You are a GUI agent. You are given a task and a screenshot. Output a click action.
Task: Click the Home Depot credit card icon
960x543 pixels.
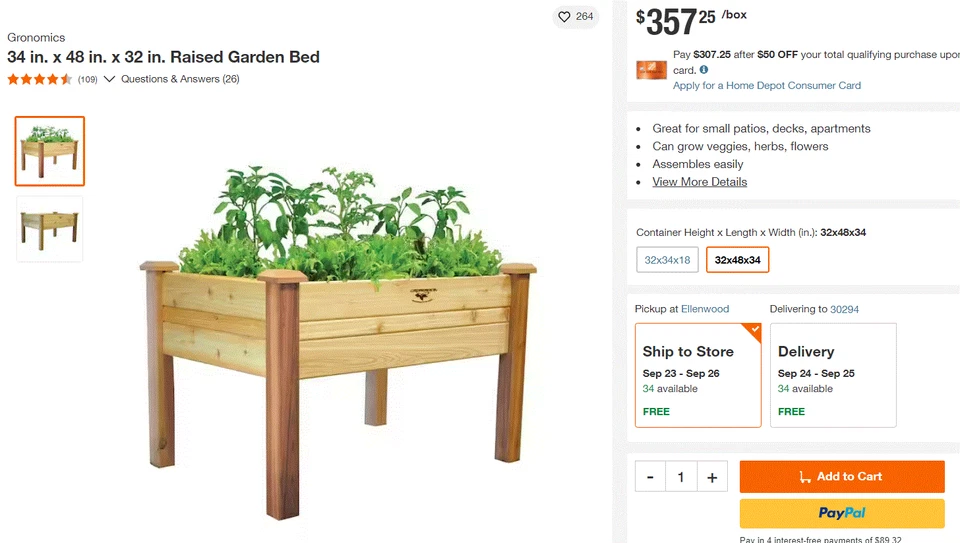coord(651,70)
